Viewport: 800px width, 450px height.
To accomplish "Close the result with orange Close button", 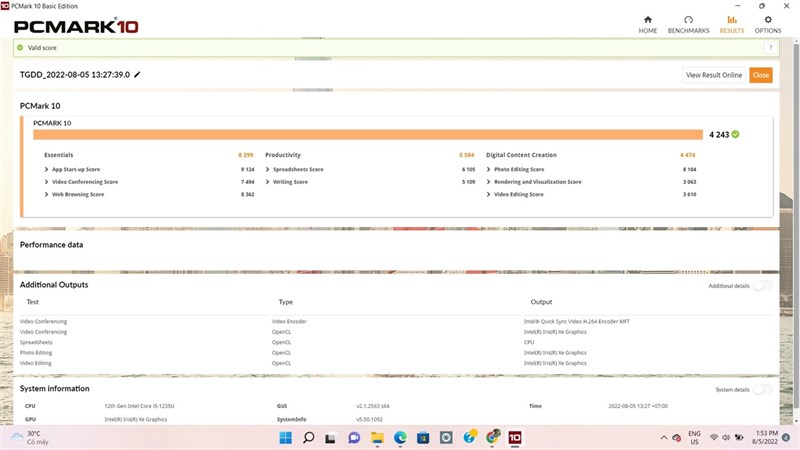I will coord(761,75).
